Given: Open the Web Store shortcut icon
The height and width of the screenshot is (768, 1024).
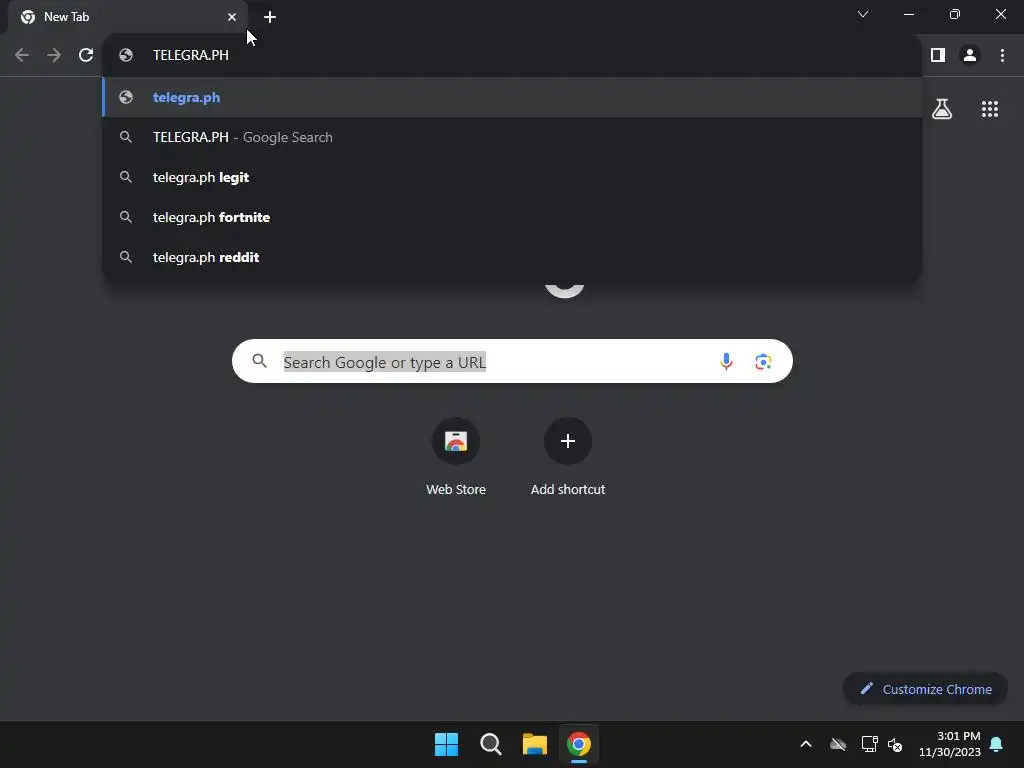Looking at the screenshot, I should pos(456,441).
